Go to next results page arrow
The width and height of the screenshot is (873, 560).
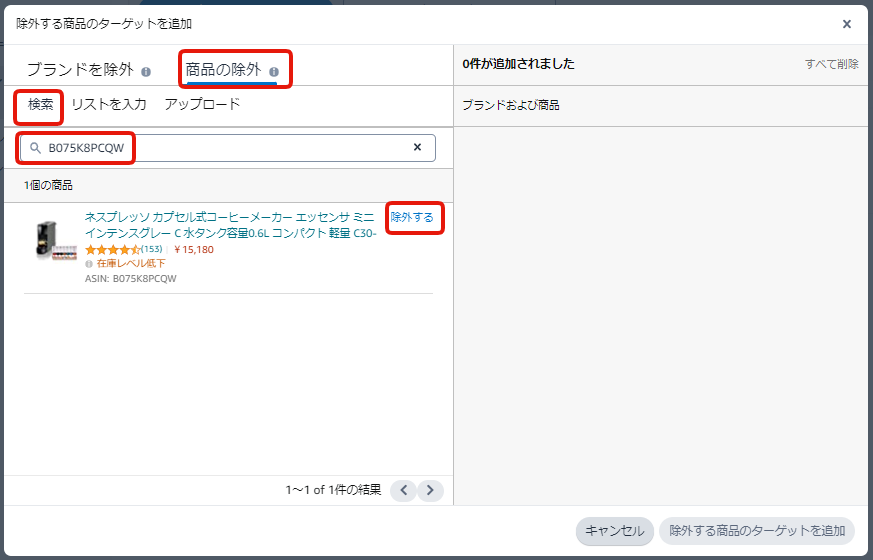point(430,490)
